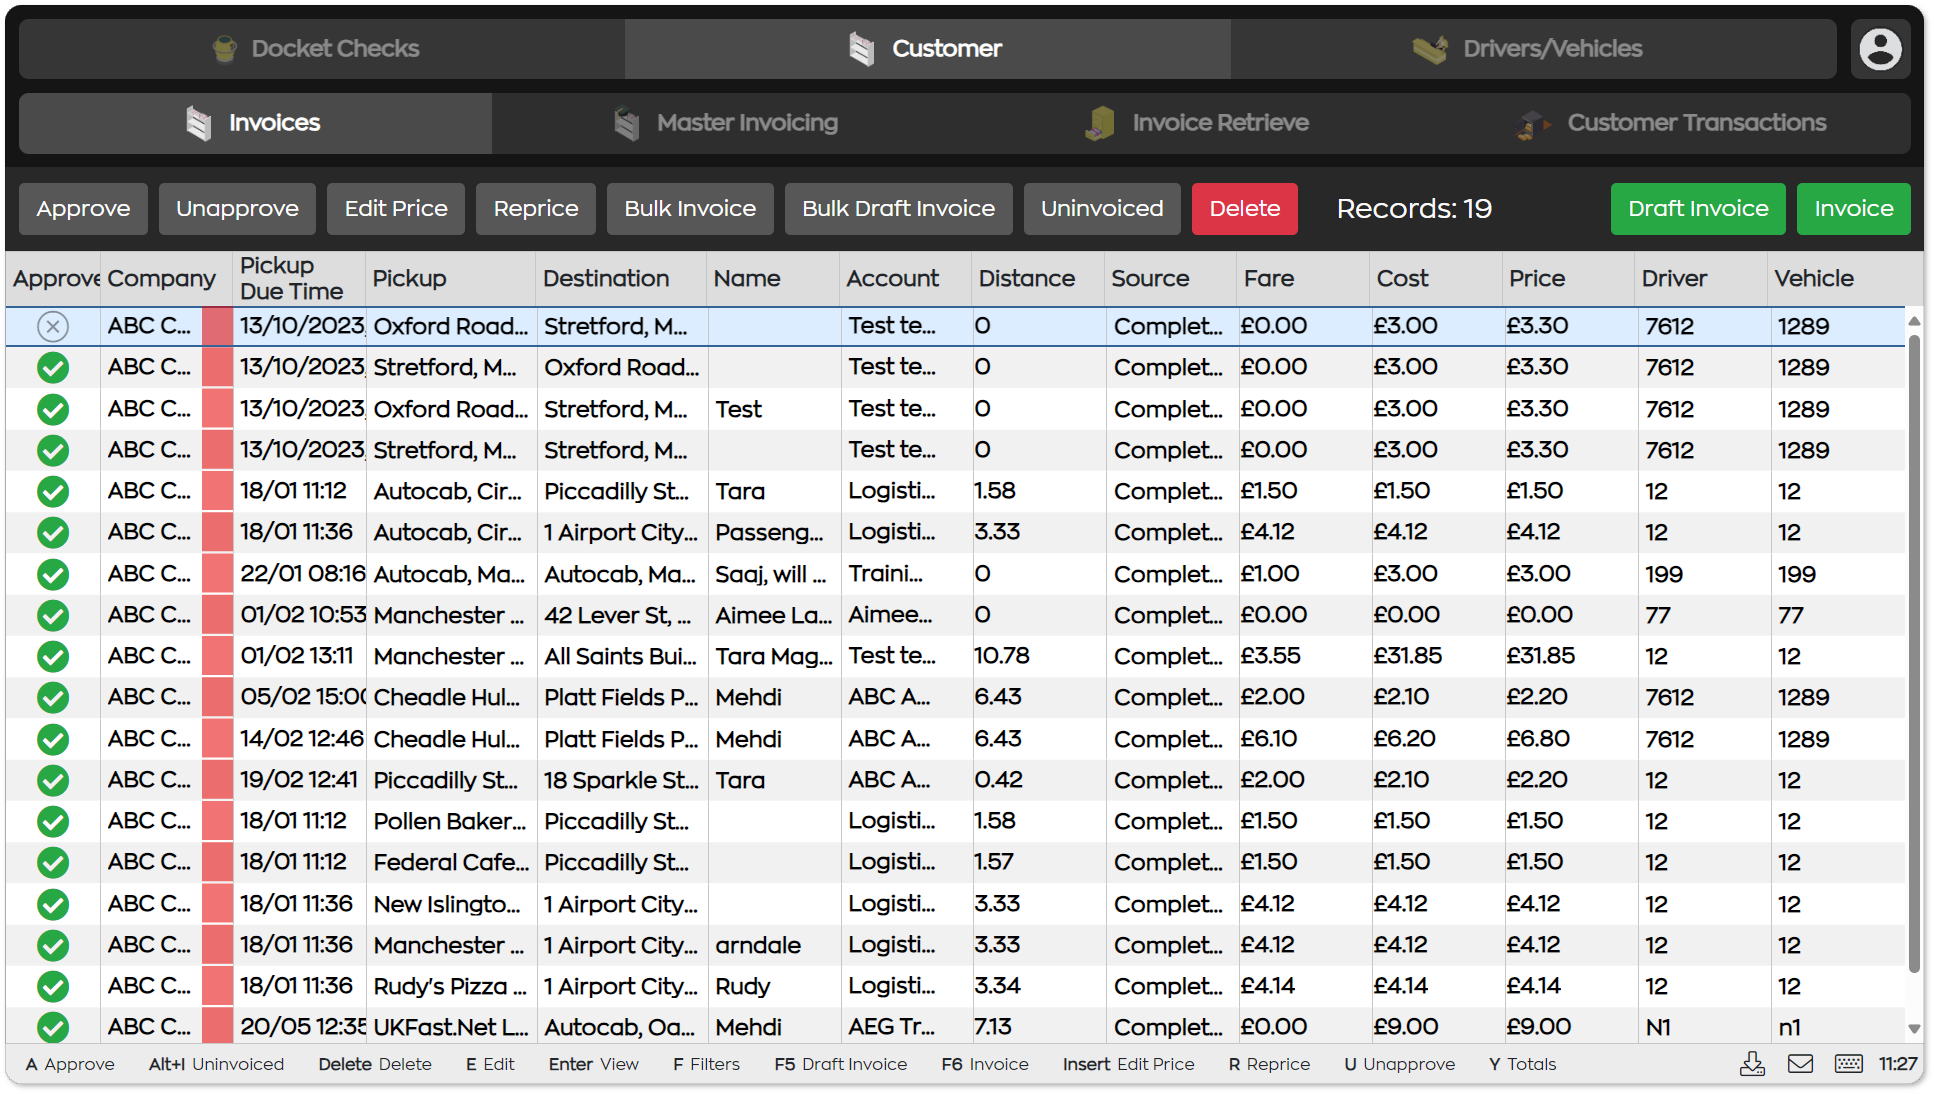Click the red colour cell in first row
The width and height of the screenshot is (1934, 1094).
click(217, 326)
